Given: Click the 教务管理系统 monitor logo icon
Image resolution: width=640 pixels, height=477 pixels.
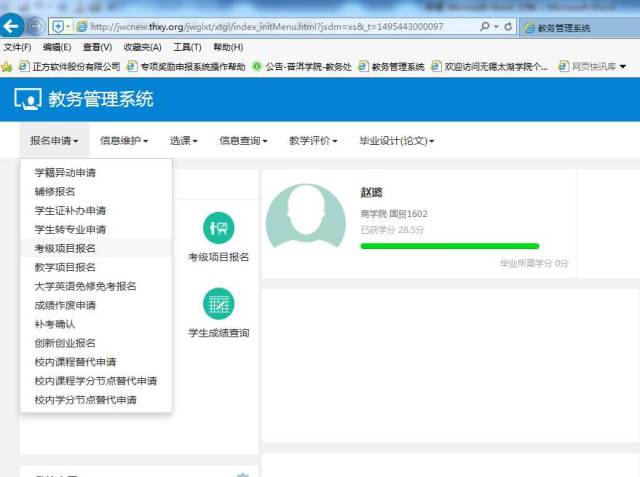Looking at the screenshot, I should [28, 99].
